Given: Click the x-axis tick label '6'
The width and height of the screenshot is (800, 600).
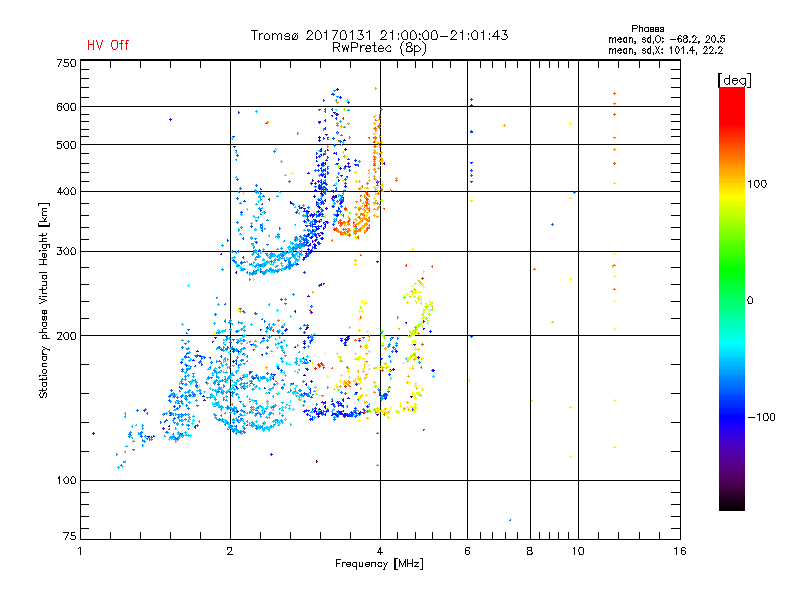Looking at the screenshot, I should point(467,551).
